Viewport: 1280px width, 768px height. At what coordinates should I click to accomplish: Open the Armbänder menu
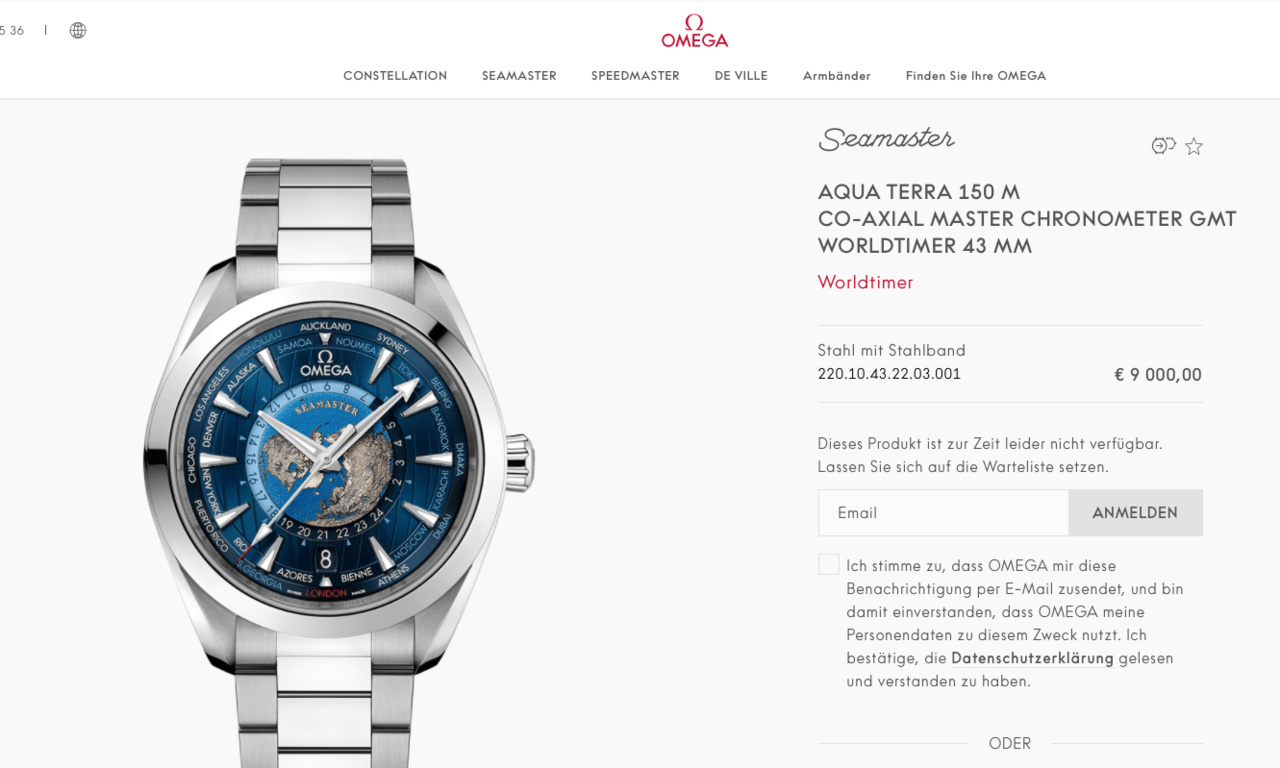[837, 76]
